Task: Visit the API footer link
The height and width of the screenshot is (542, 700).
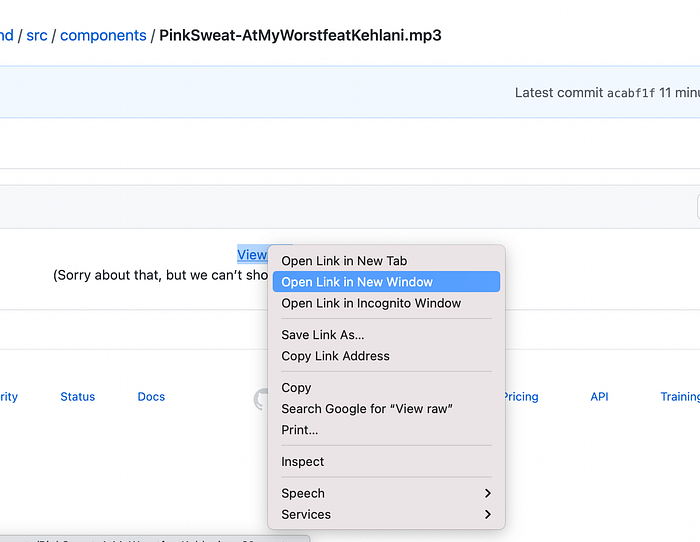Action: [599, 397]
